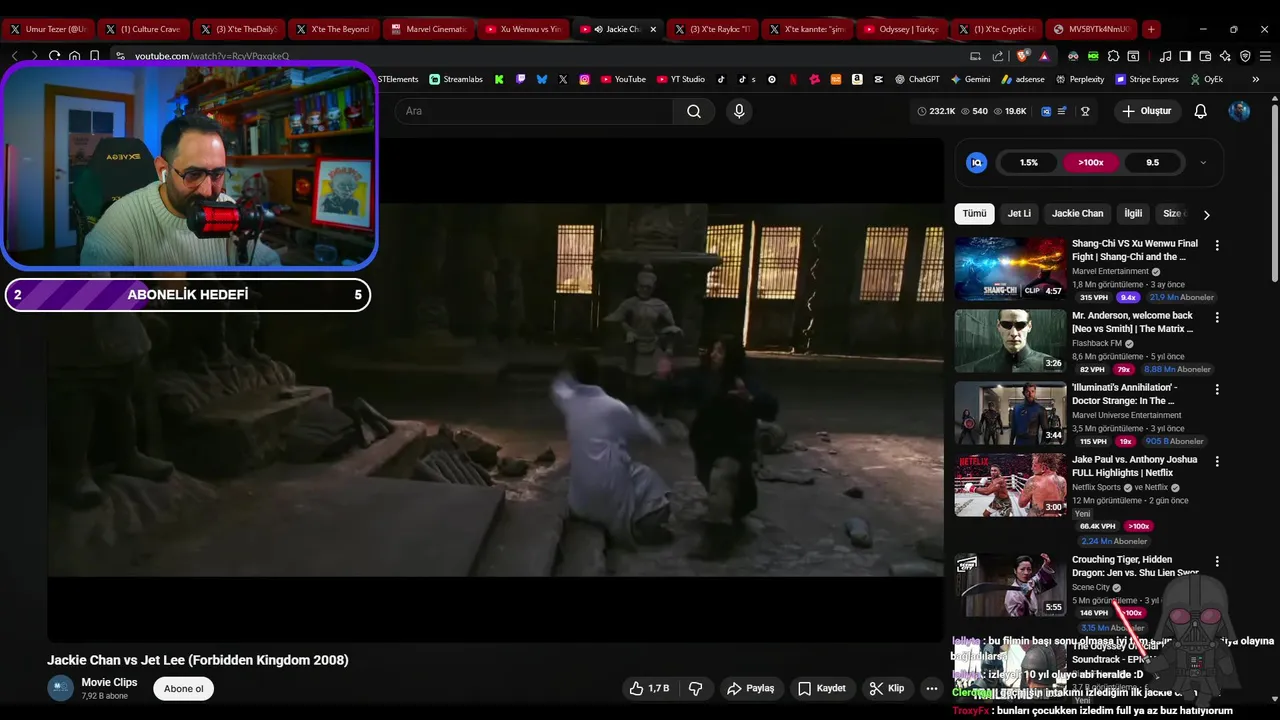Like the video with thumbs-up 1,7 B

tap(649, 688)
